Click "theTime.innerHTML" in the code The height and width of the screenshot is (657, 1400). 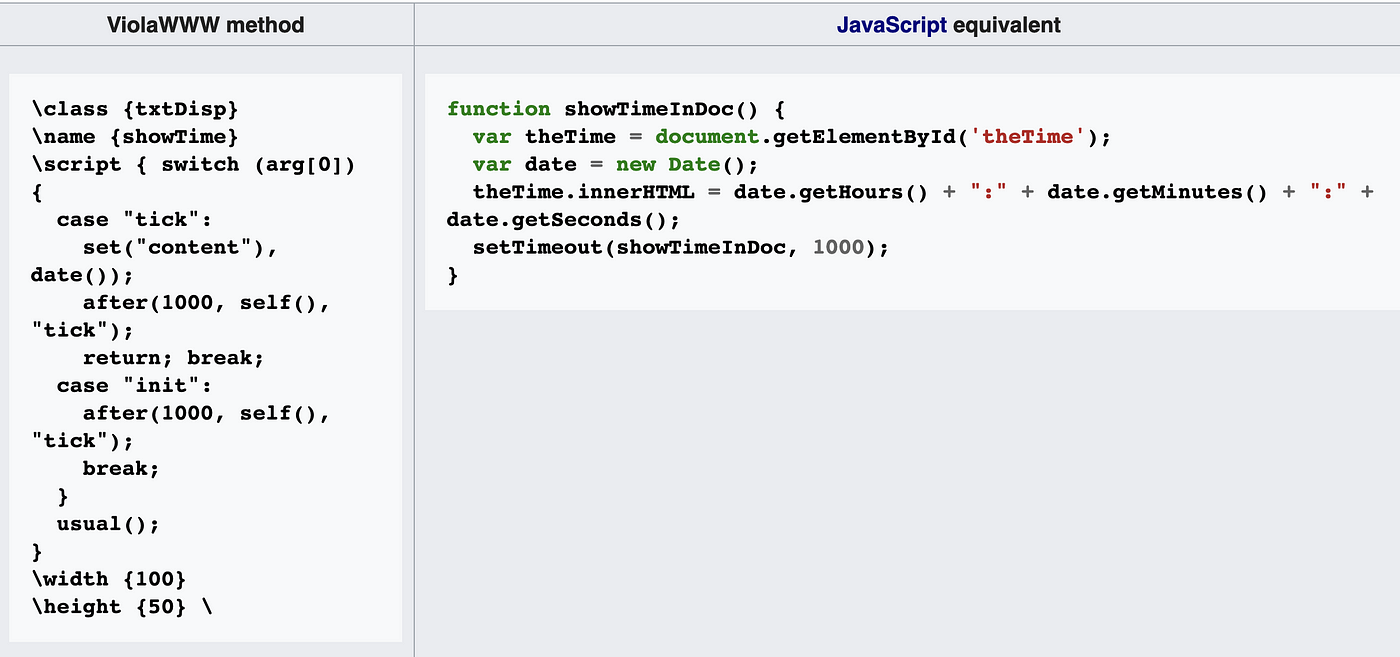[x=585, y=191]
